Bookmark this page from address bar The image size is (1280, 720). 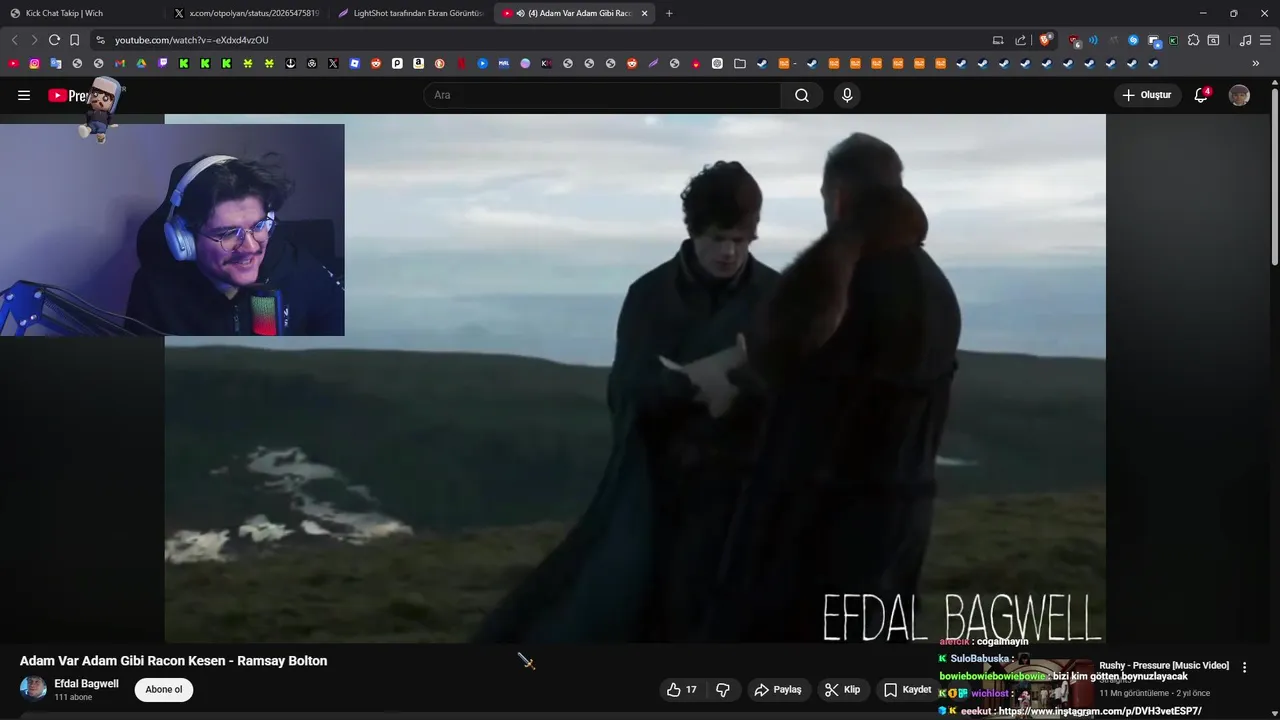coord(74,40)
